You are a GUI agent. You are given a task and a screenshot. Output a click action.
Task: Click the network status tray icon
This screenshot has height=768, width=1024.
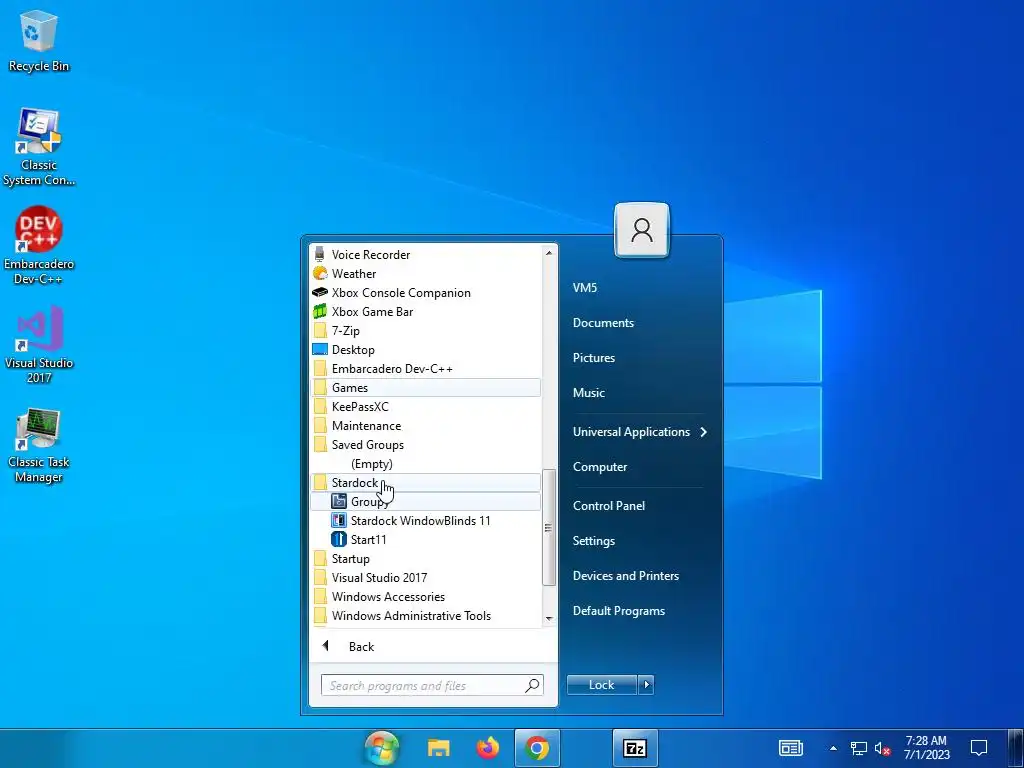pos(858,748)
